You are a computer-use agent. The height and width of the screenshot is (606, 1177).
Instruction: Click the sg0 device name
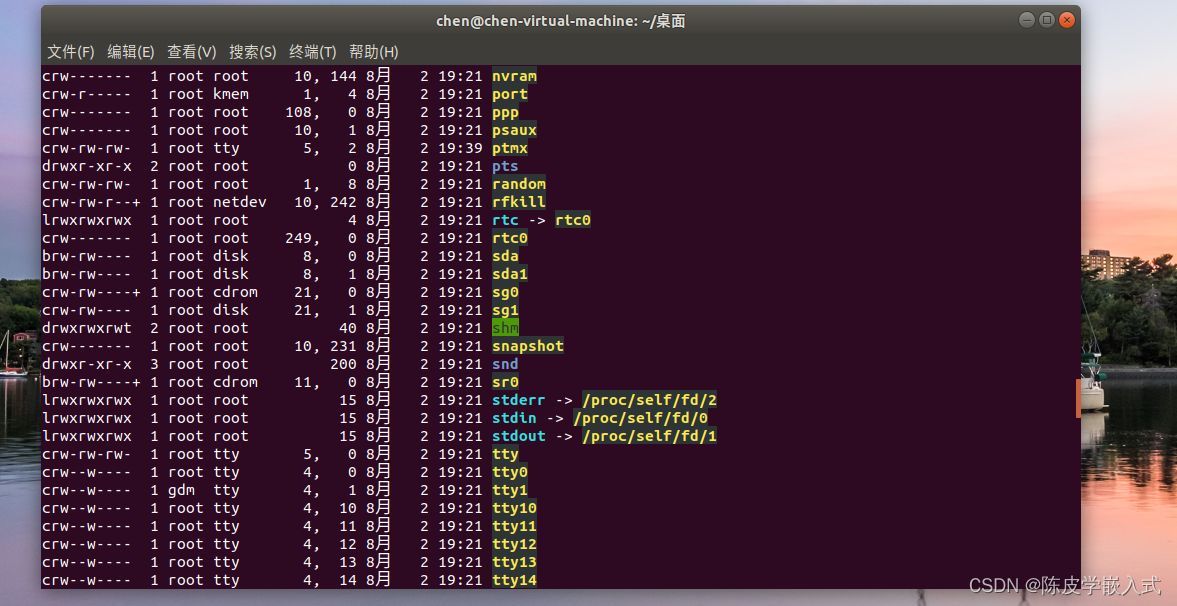[505, 292]
